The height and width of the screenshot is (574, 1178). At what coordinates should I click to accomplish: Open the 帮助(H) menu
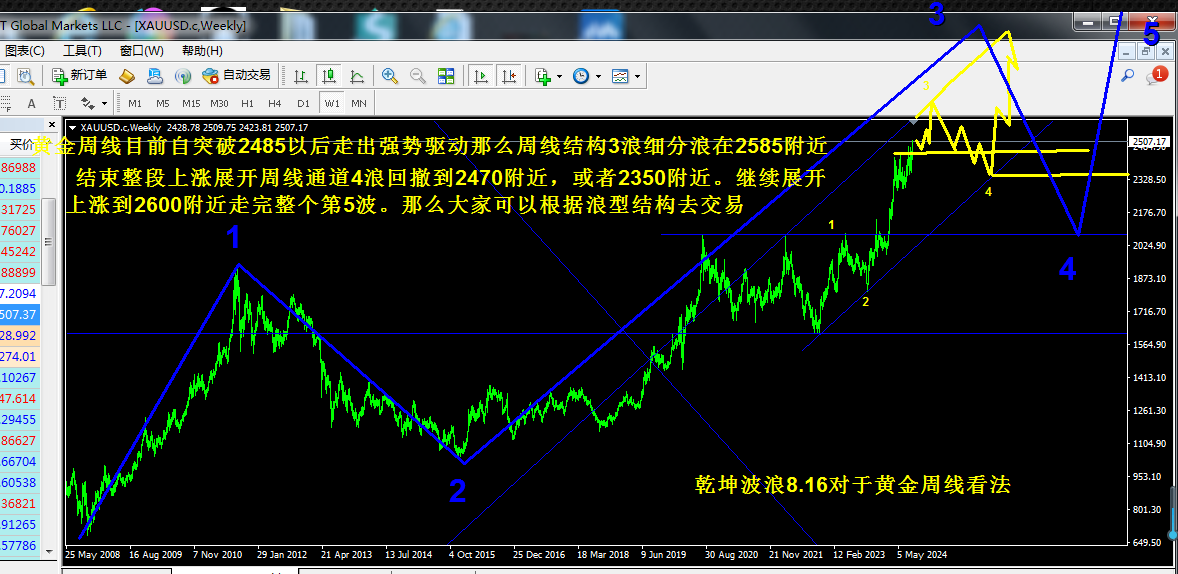[x=203, y=51]
